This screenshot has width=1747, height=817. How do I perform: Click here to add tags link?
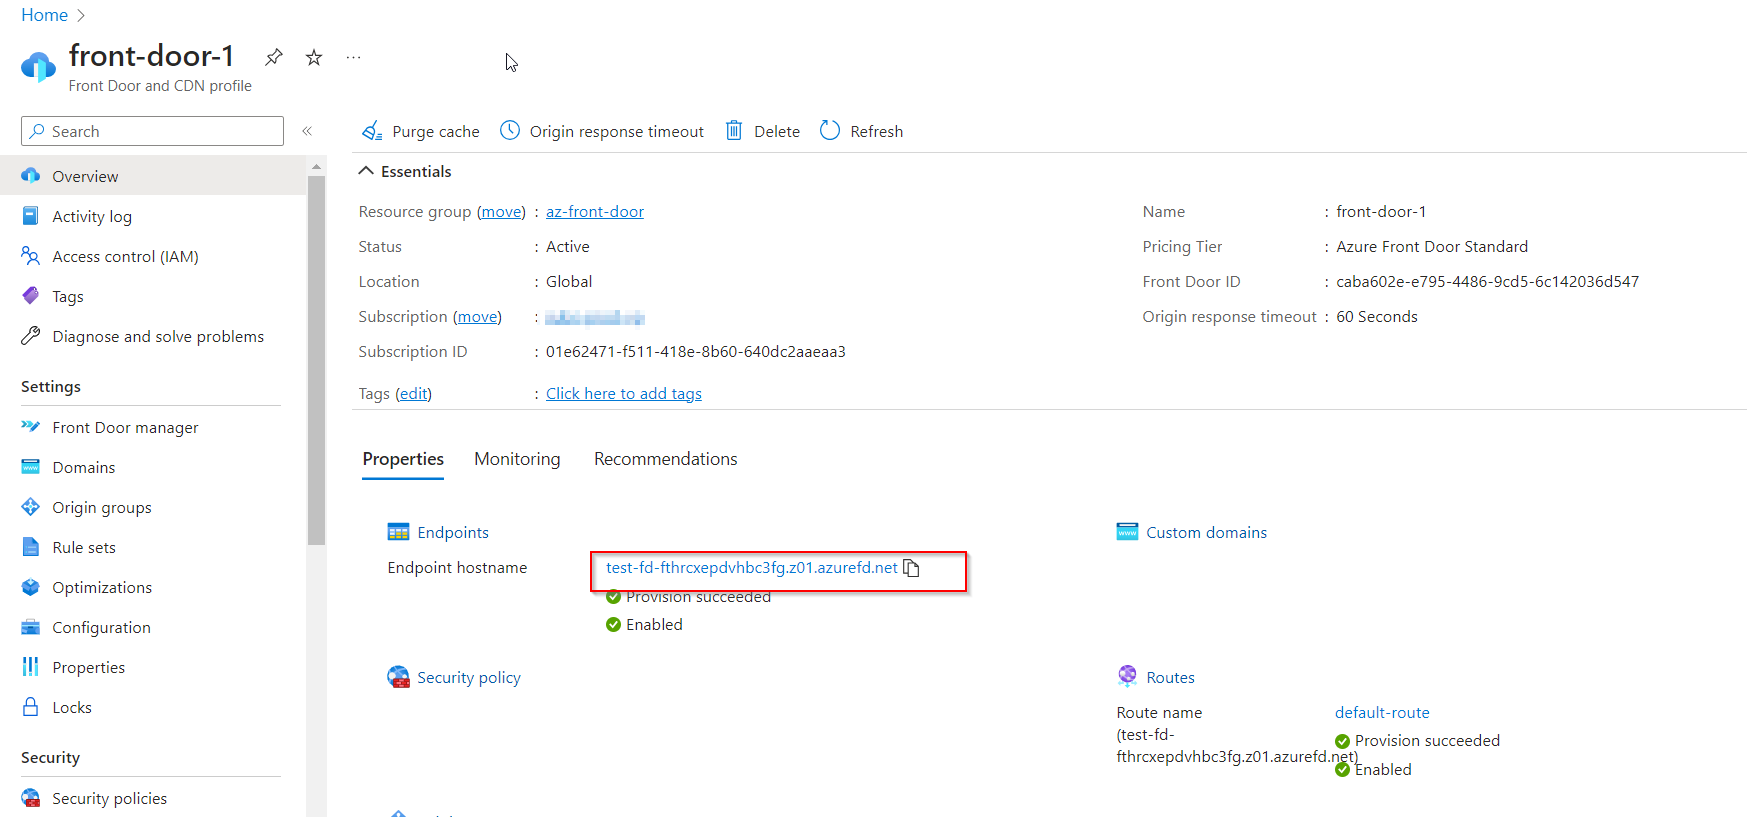[624, 394]
